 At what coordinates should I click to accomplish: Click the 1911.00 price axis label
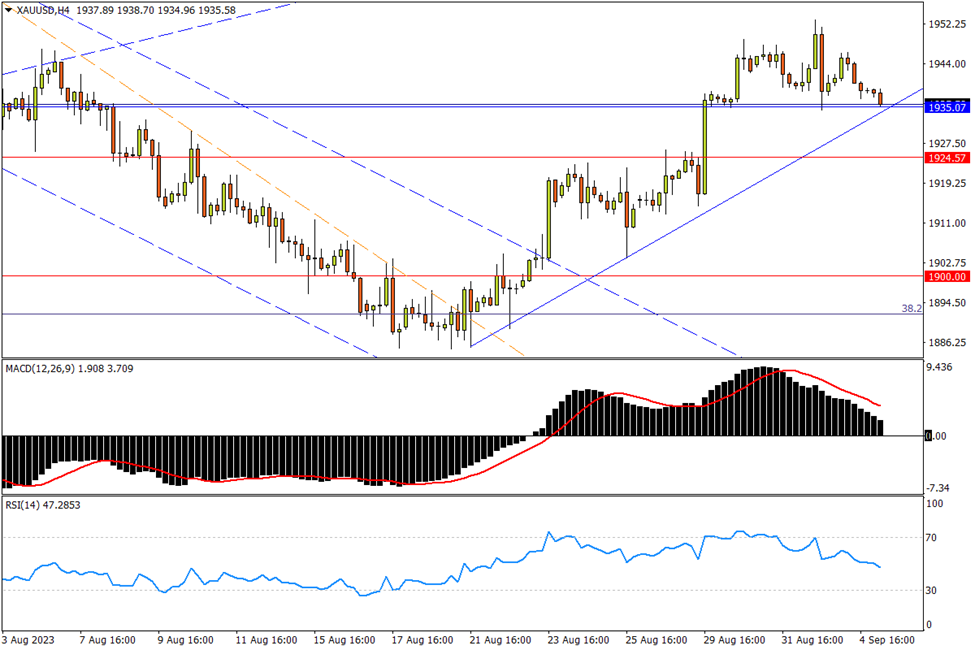(x=946, y=223)
